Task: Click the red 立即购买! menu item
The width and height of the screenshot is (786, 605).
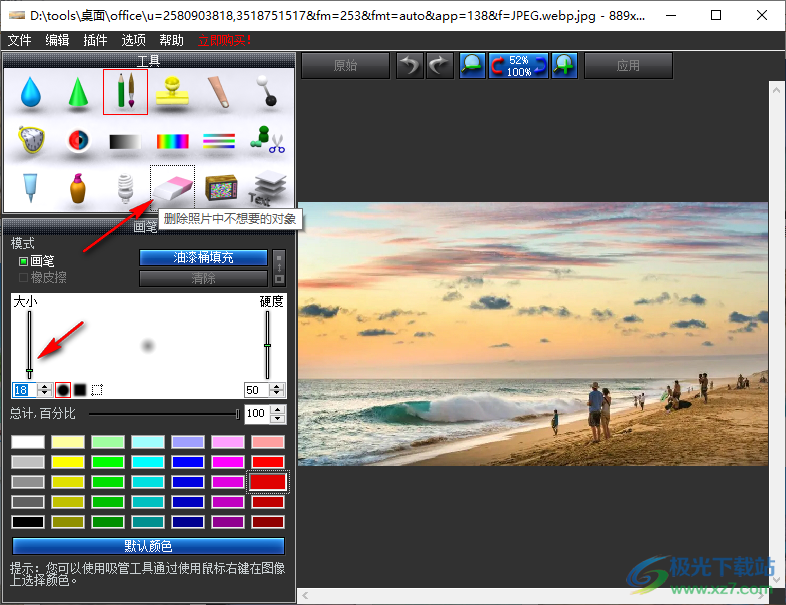Action: pyautogui.click(x=225, y=40)
